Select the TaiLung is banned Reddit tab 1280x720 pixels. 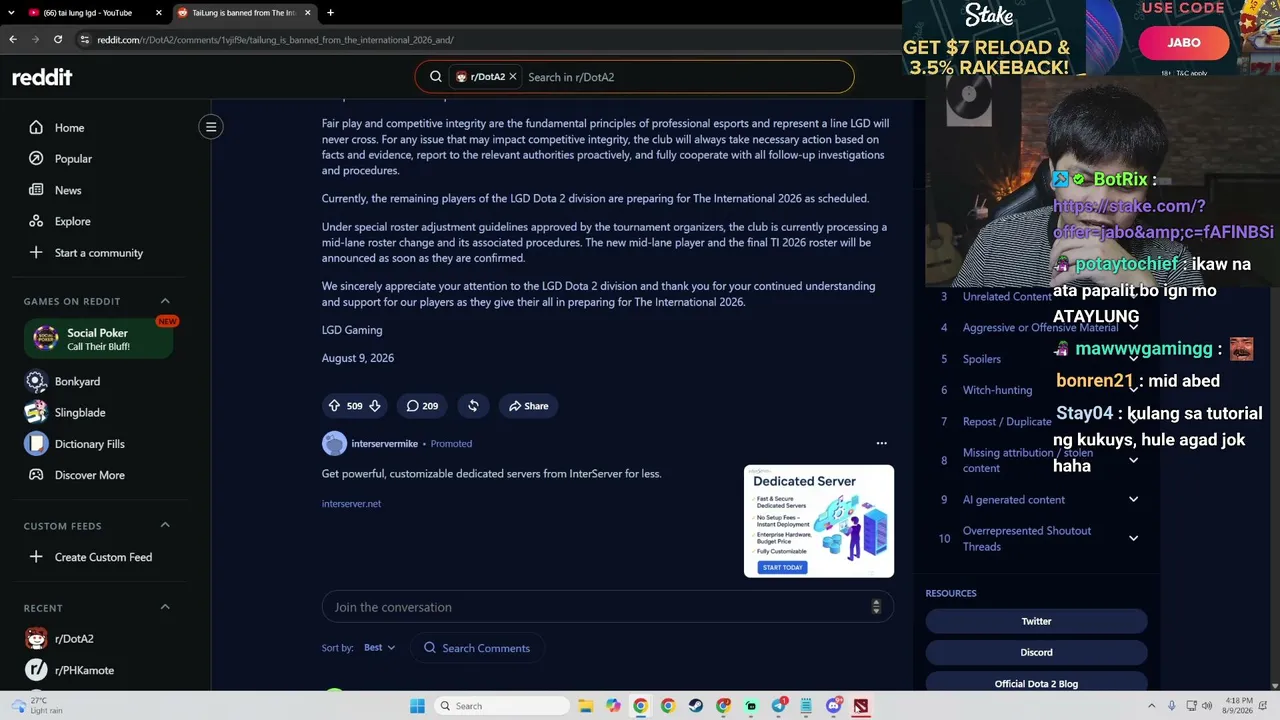coord(243,13)
